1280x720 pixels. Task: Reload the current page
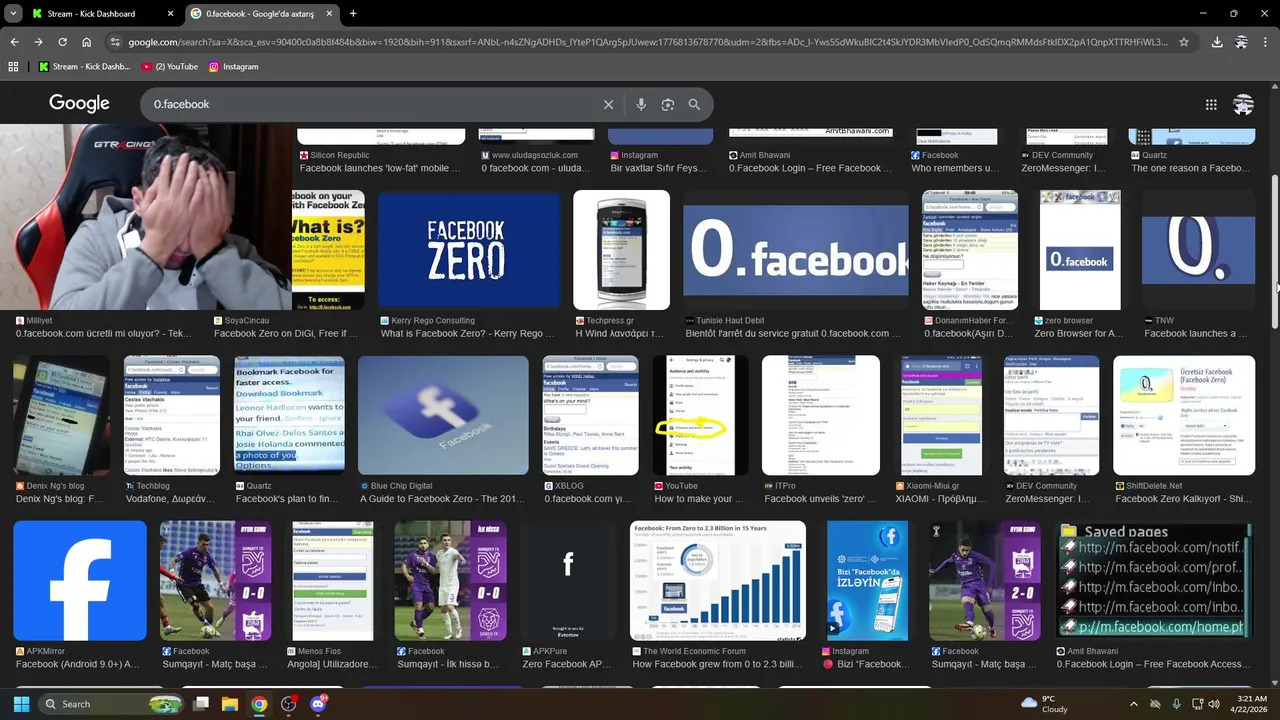pos(62,42)
